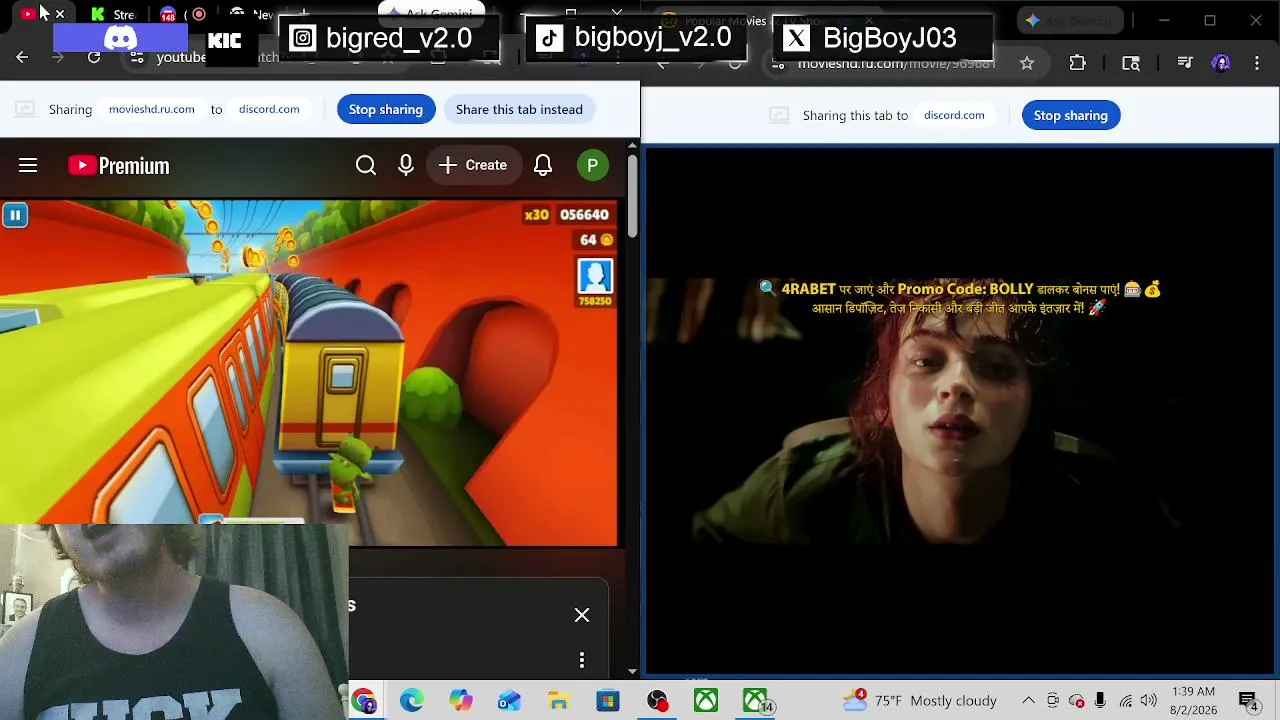The height and width of the screenshot is (720, 1280).
Task: Click the Meet Now camera tray icon
Action: [1053, 701]
